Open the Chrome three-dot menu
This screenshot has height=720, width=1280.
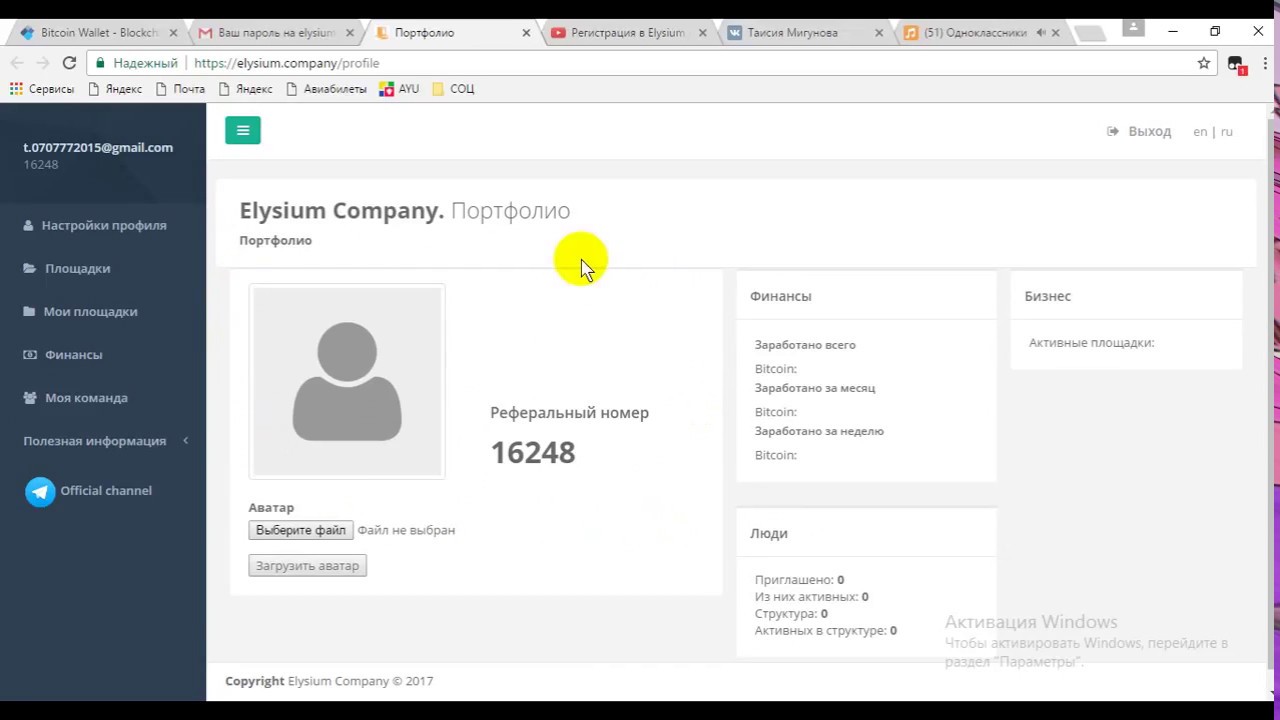pyautogui.click(x=1265, y=63)
